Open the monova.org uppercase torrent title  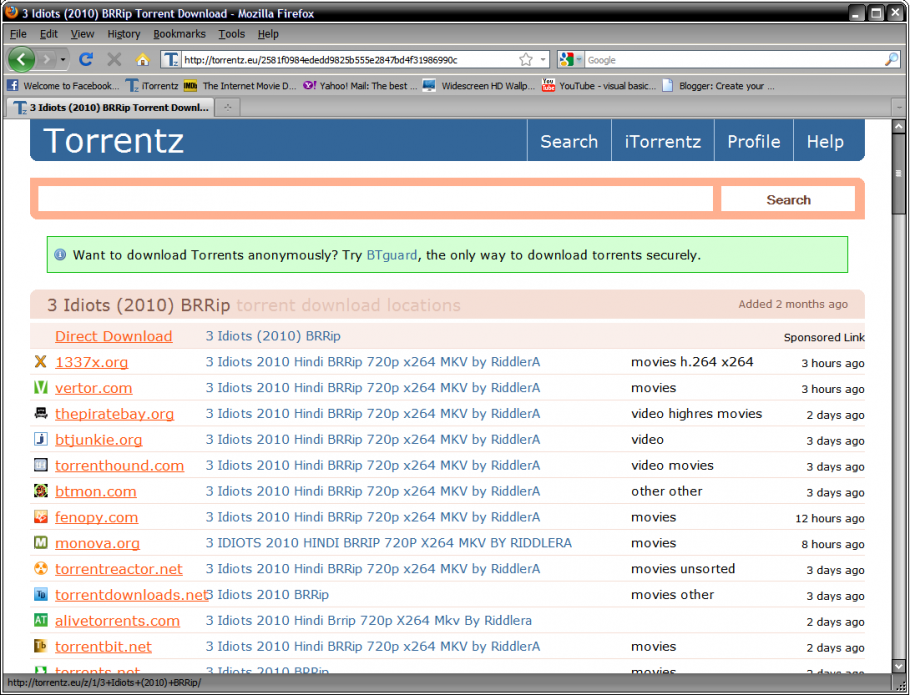click(389, 543)
